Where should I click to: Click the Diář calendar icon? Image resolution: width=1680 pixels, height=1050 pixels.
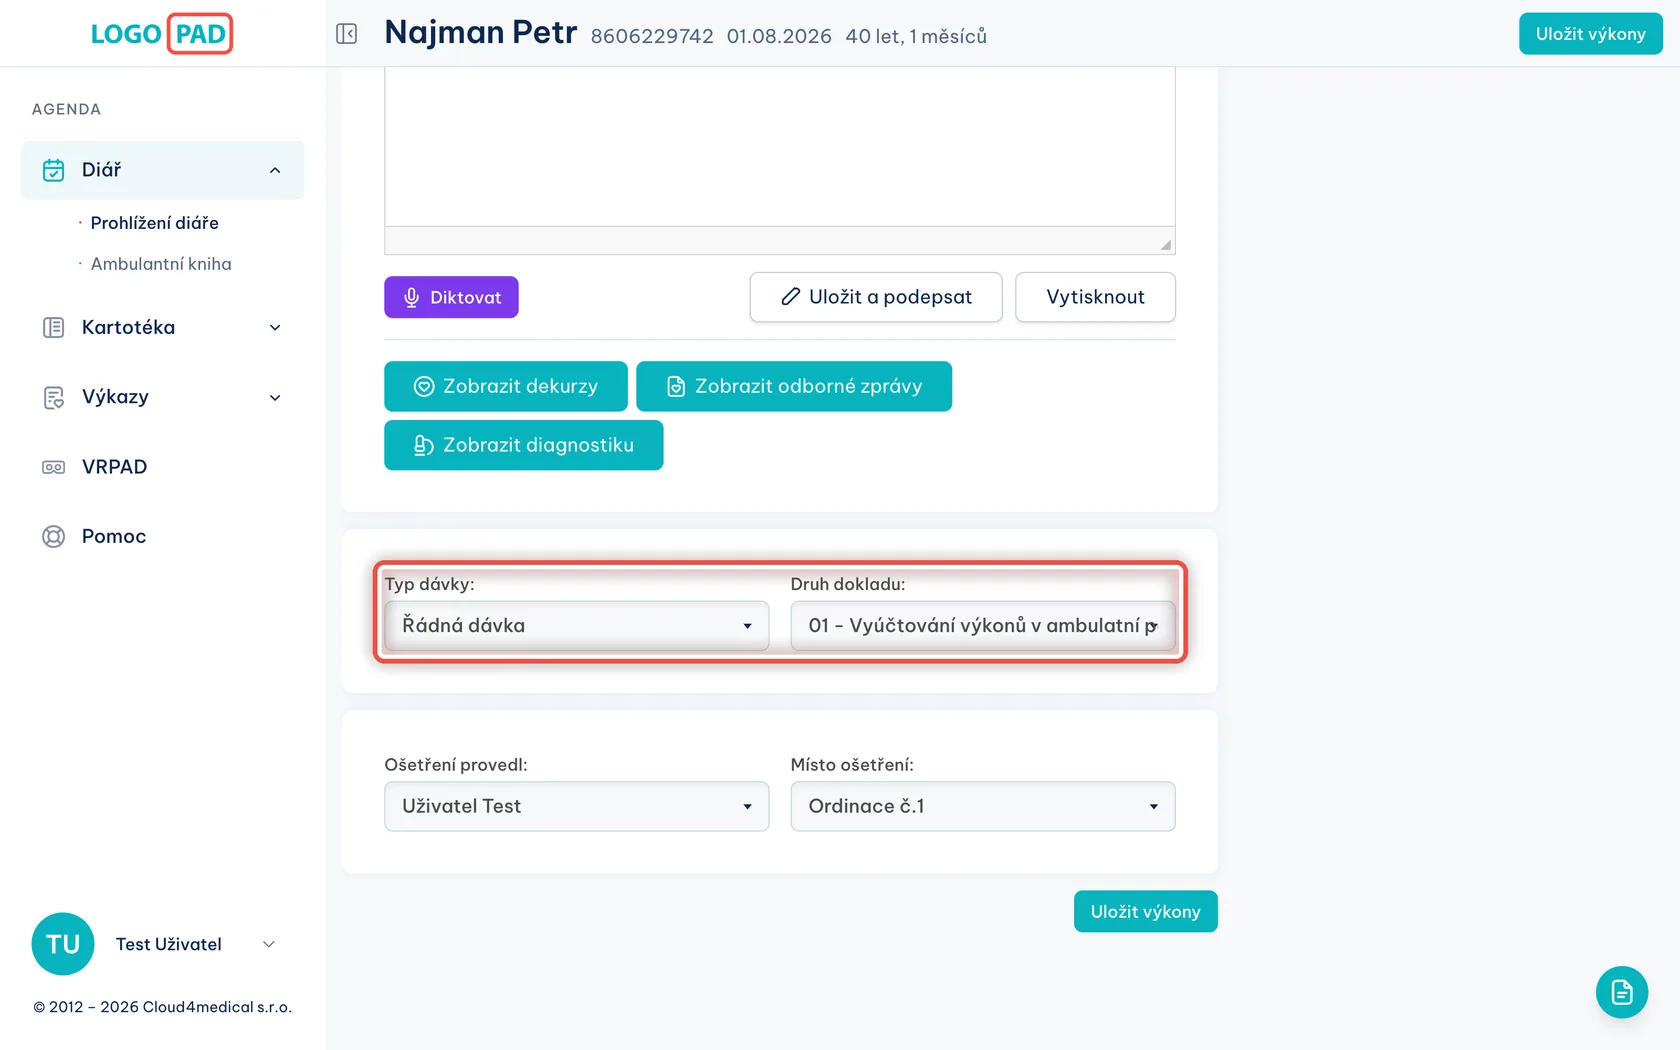coord(54,170)
